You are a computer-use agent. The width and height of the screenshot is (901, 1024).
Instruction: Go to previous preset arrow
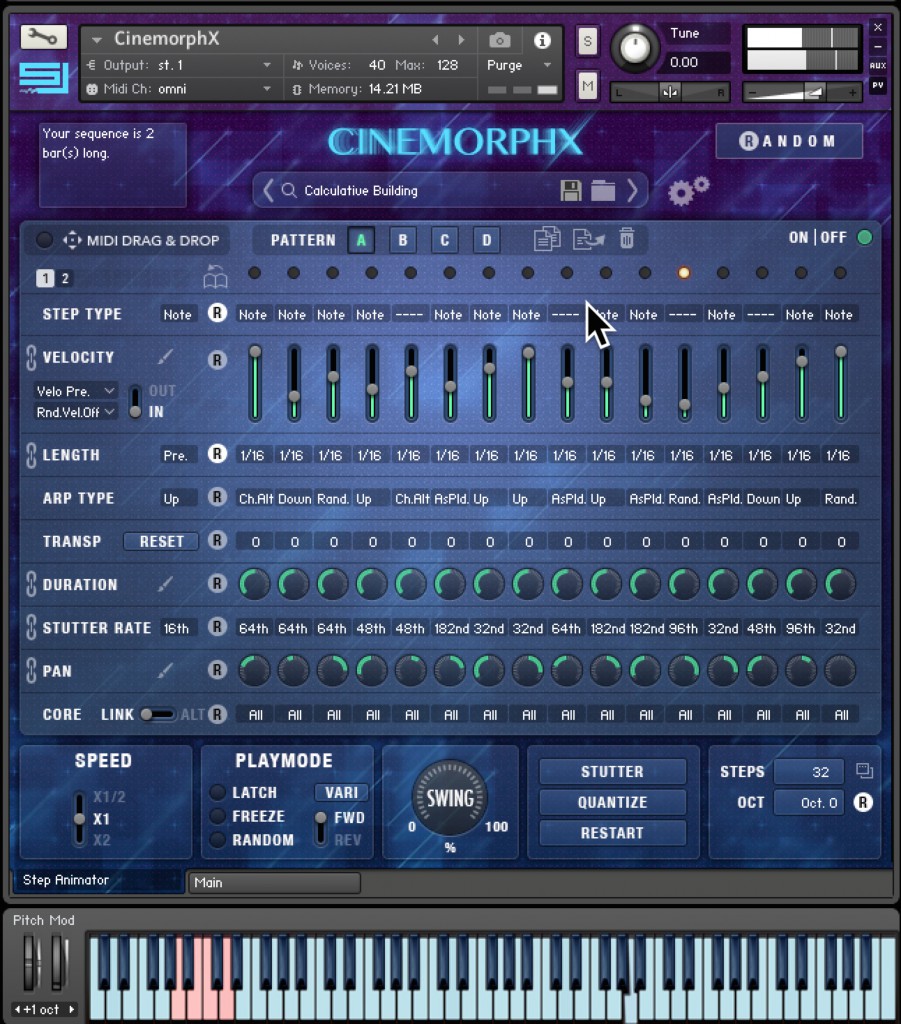268,191
